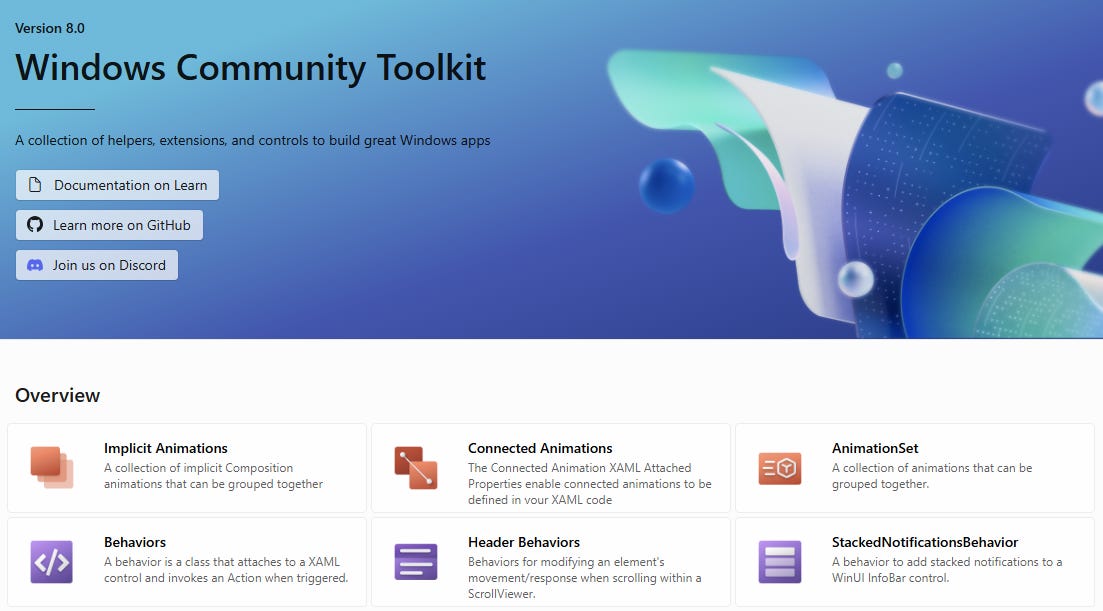Open the StackedNotificationsBehavior card title
Screen dimensions: 1103x611
pyautogui.click(x=925, y=542)
